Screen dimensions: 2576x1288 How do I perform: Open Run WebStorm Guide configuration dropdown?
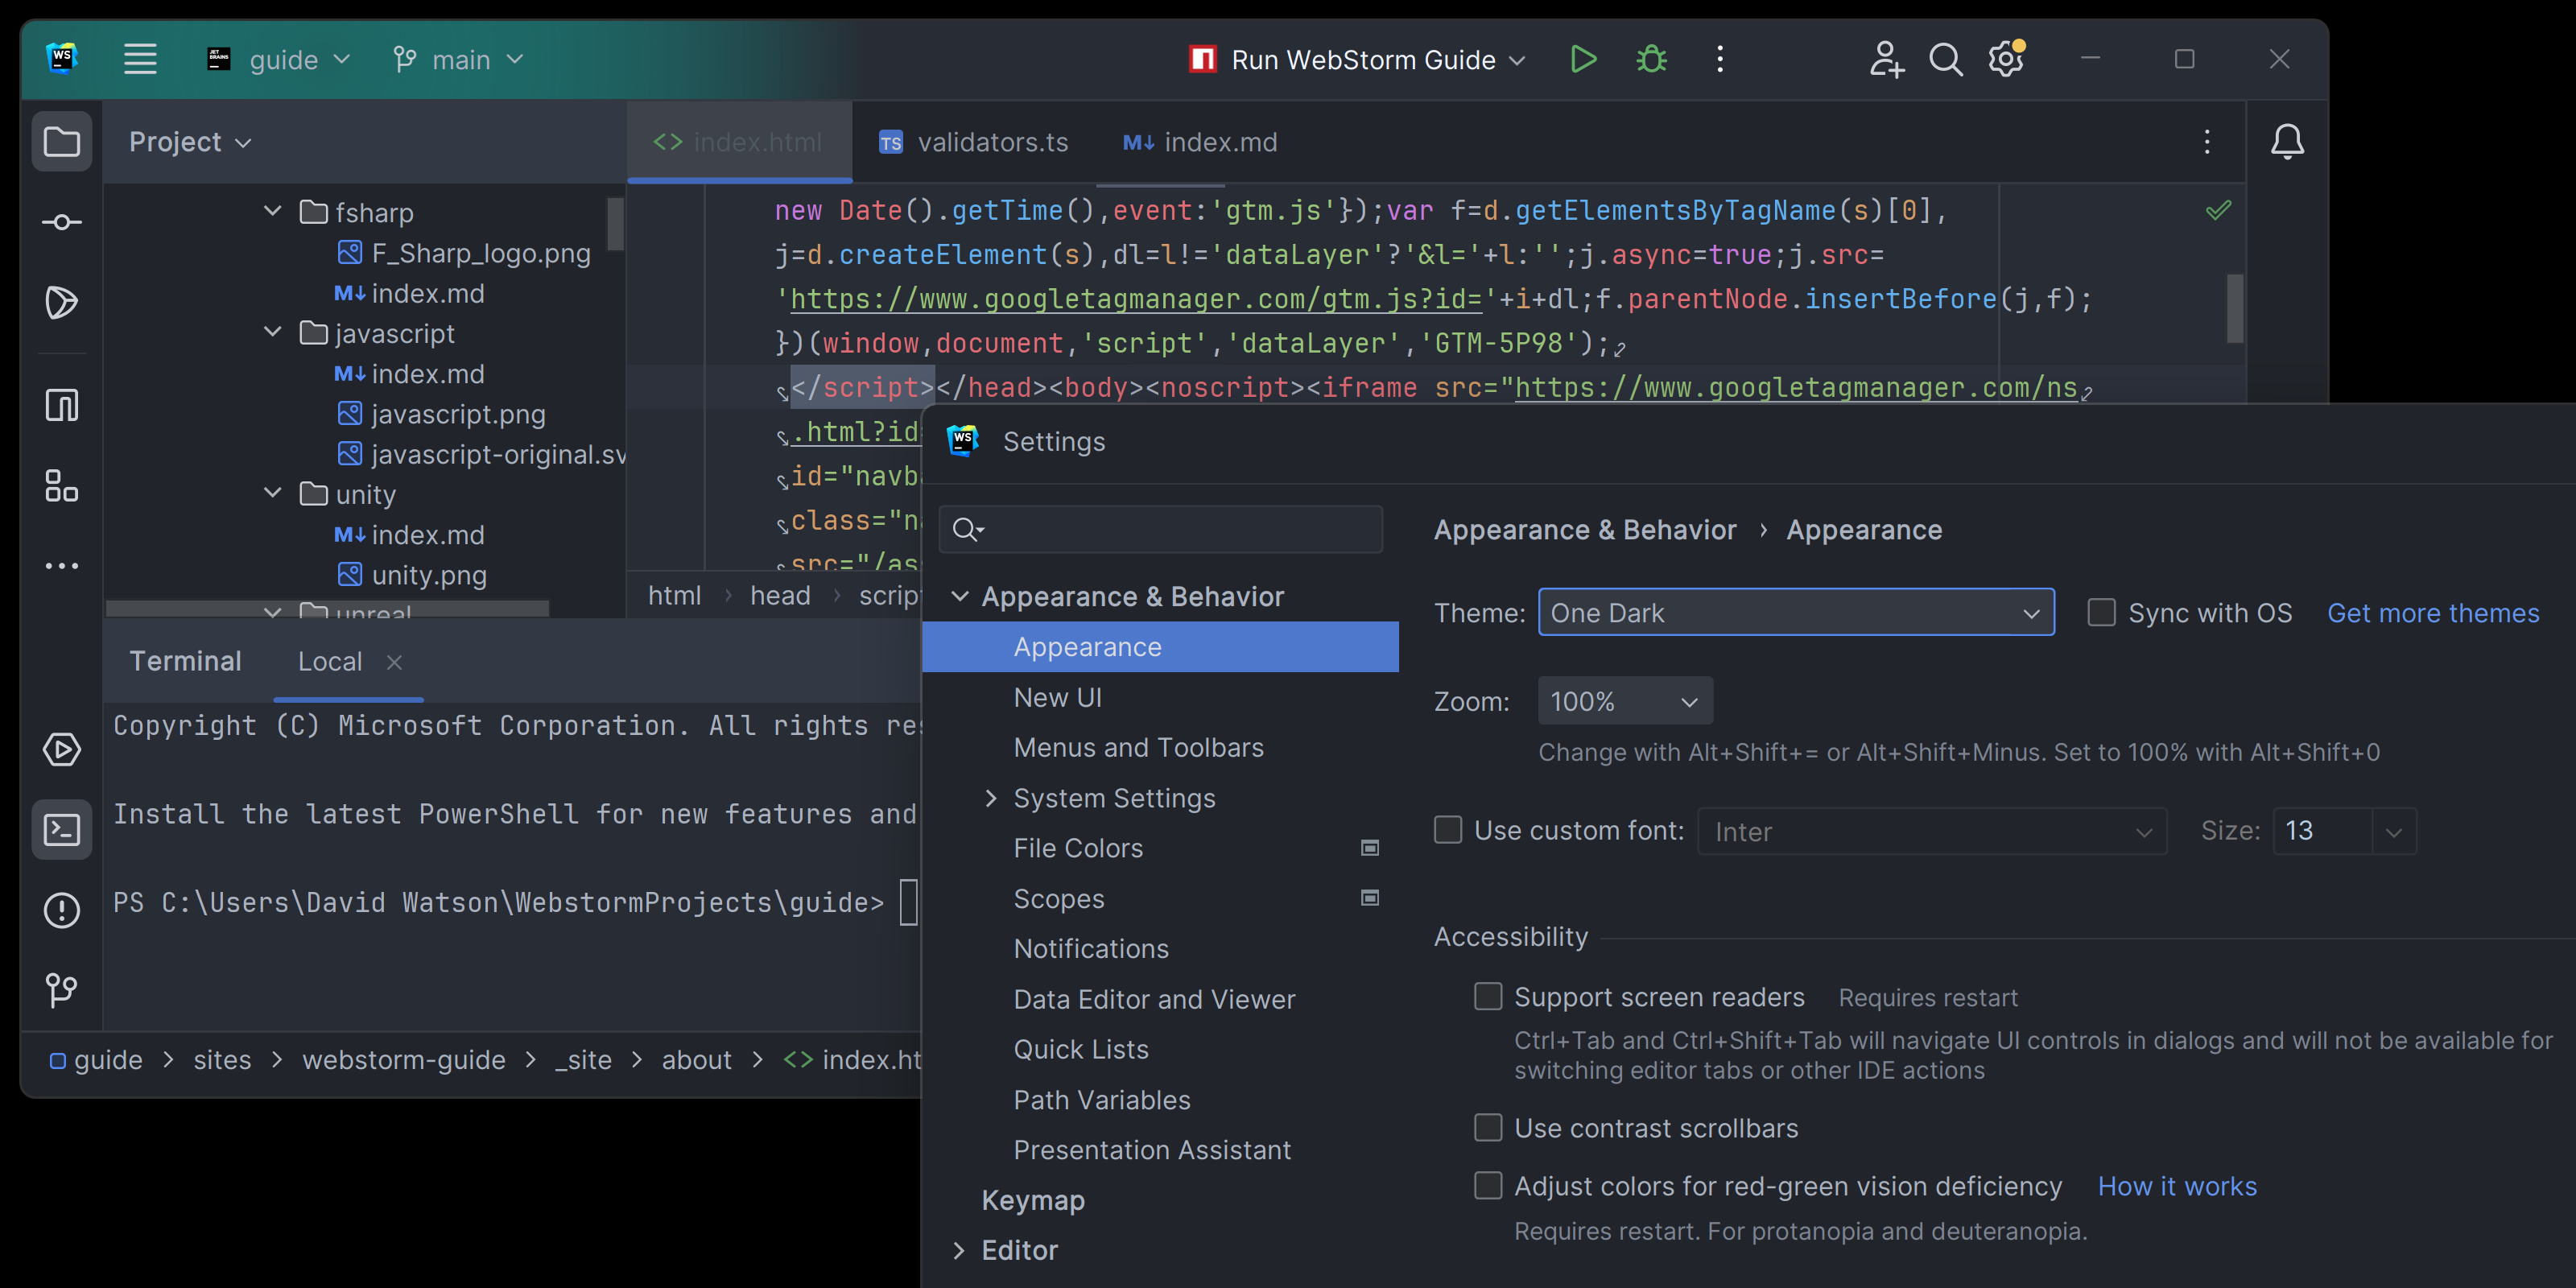(x=1356, y=60)
